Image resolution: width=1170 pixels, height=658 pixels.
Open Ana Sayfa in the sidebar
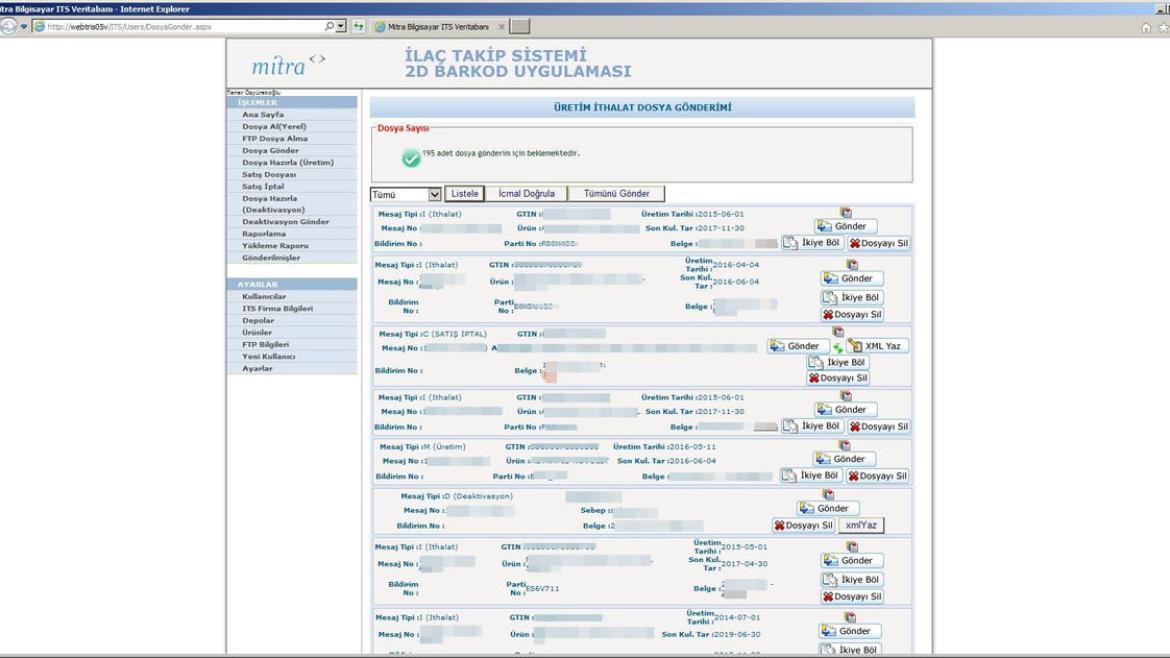coord(263,115)
